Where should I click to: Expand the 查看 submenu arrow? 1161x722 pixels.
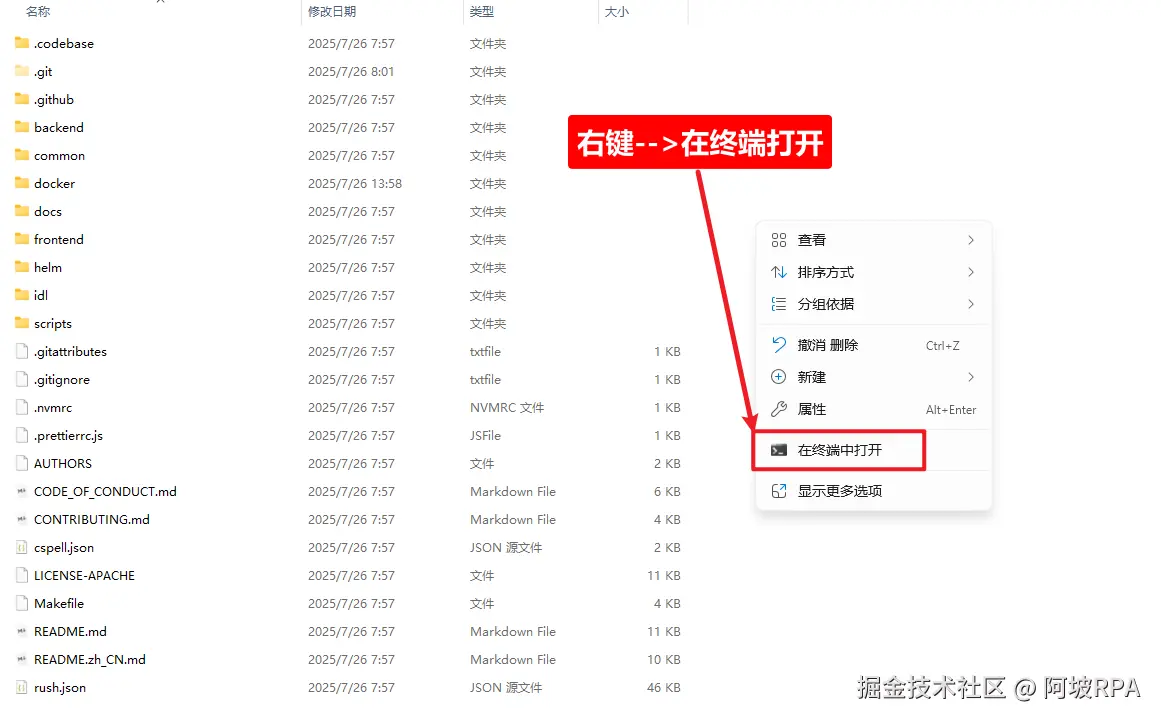coord(971,240)
